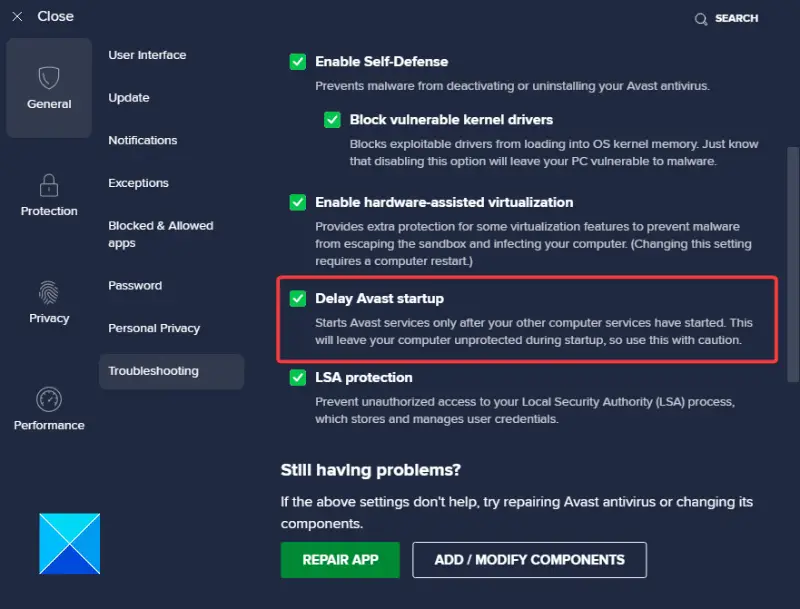Image resolution: width=800 pixels, height=609 pixels.
Task: Close settings with the X icon
Action: coord(17,17)
